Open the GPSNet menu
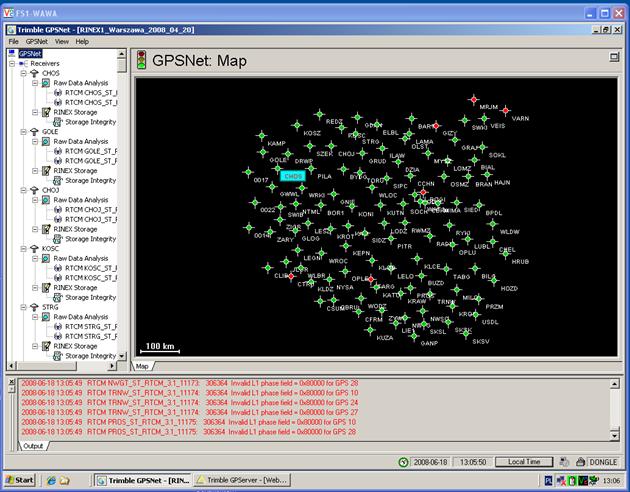This screenshot has height=492, width=630. [x=37, y=41]
